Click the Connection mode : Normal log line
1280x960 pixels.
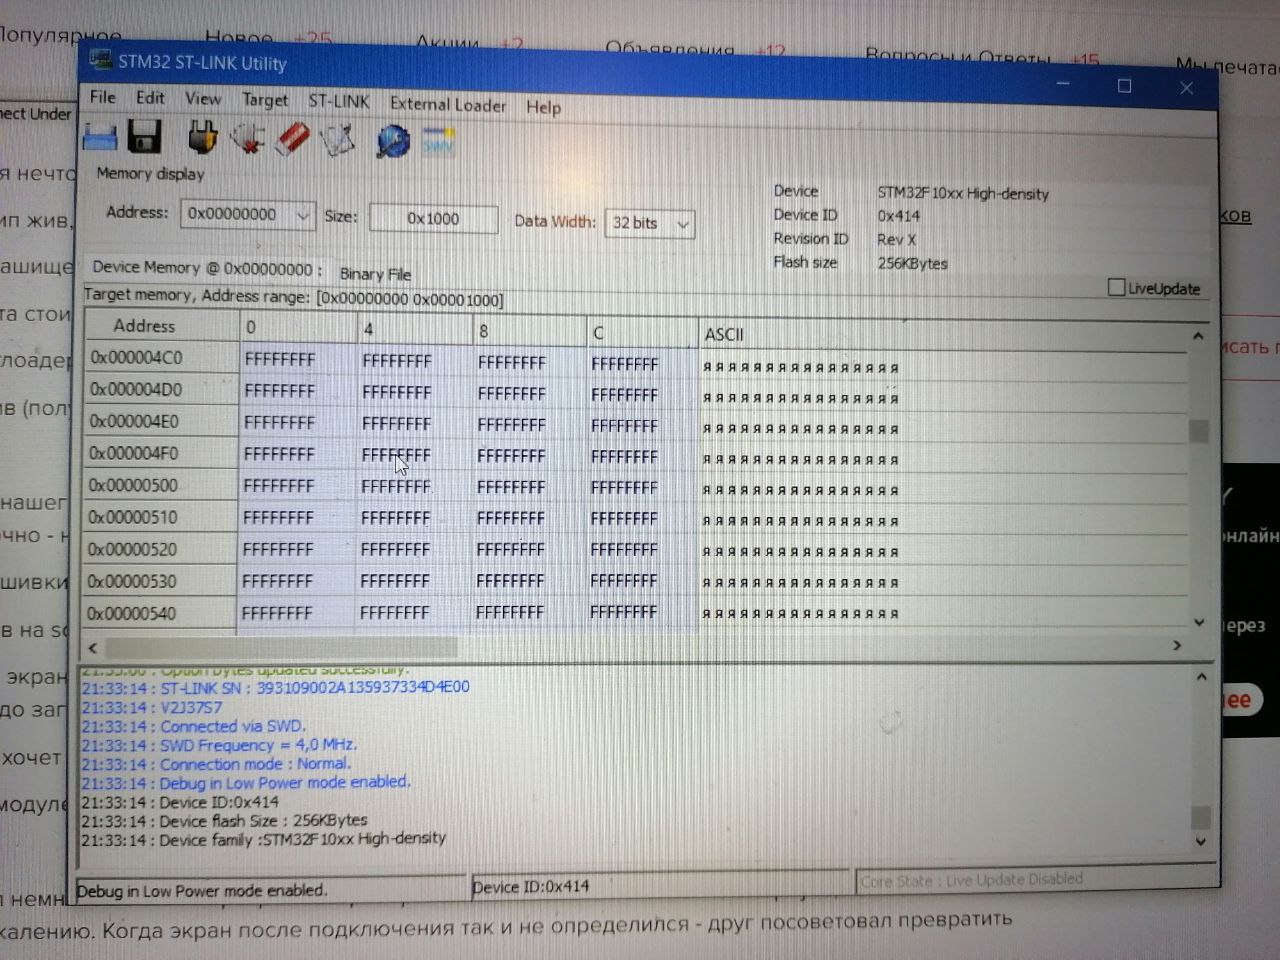coord(216,764)
